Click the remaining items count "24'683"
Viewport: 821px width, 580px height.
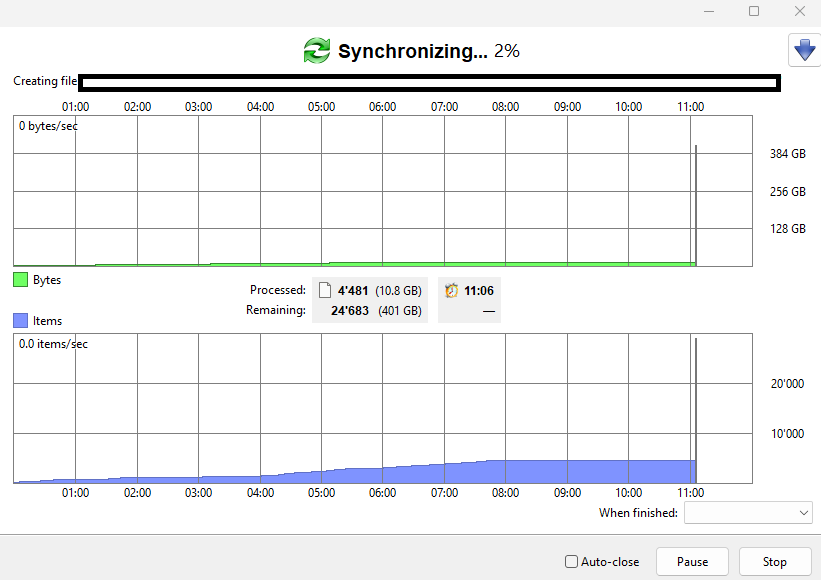(x=350, y=311)
